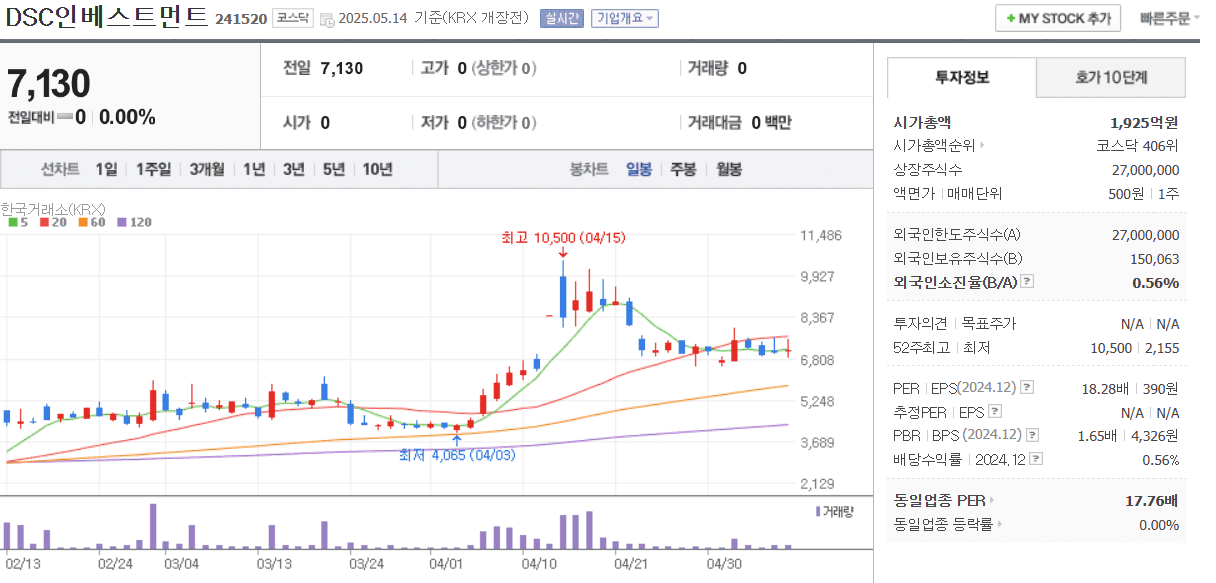1216x583 pixels.
Task: Select the 주봉 weekly candle chart
Action: tap(683, 169)
